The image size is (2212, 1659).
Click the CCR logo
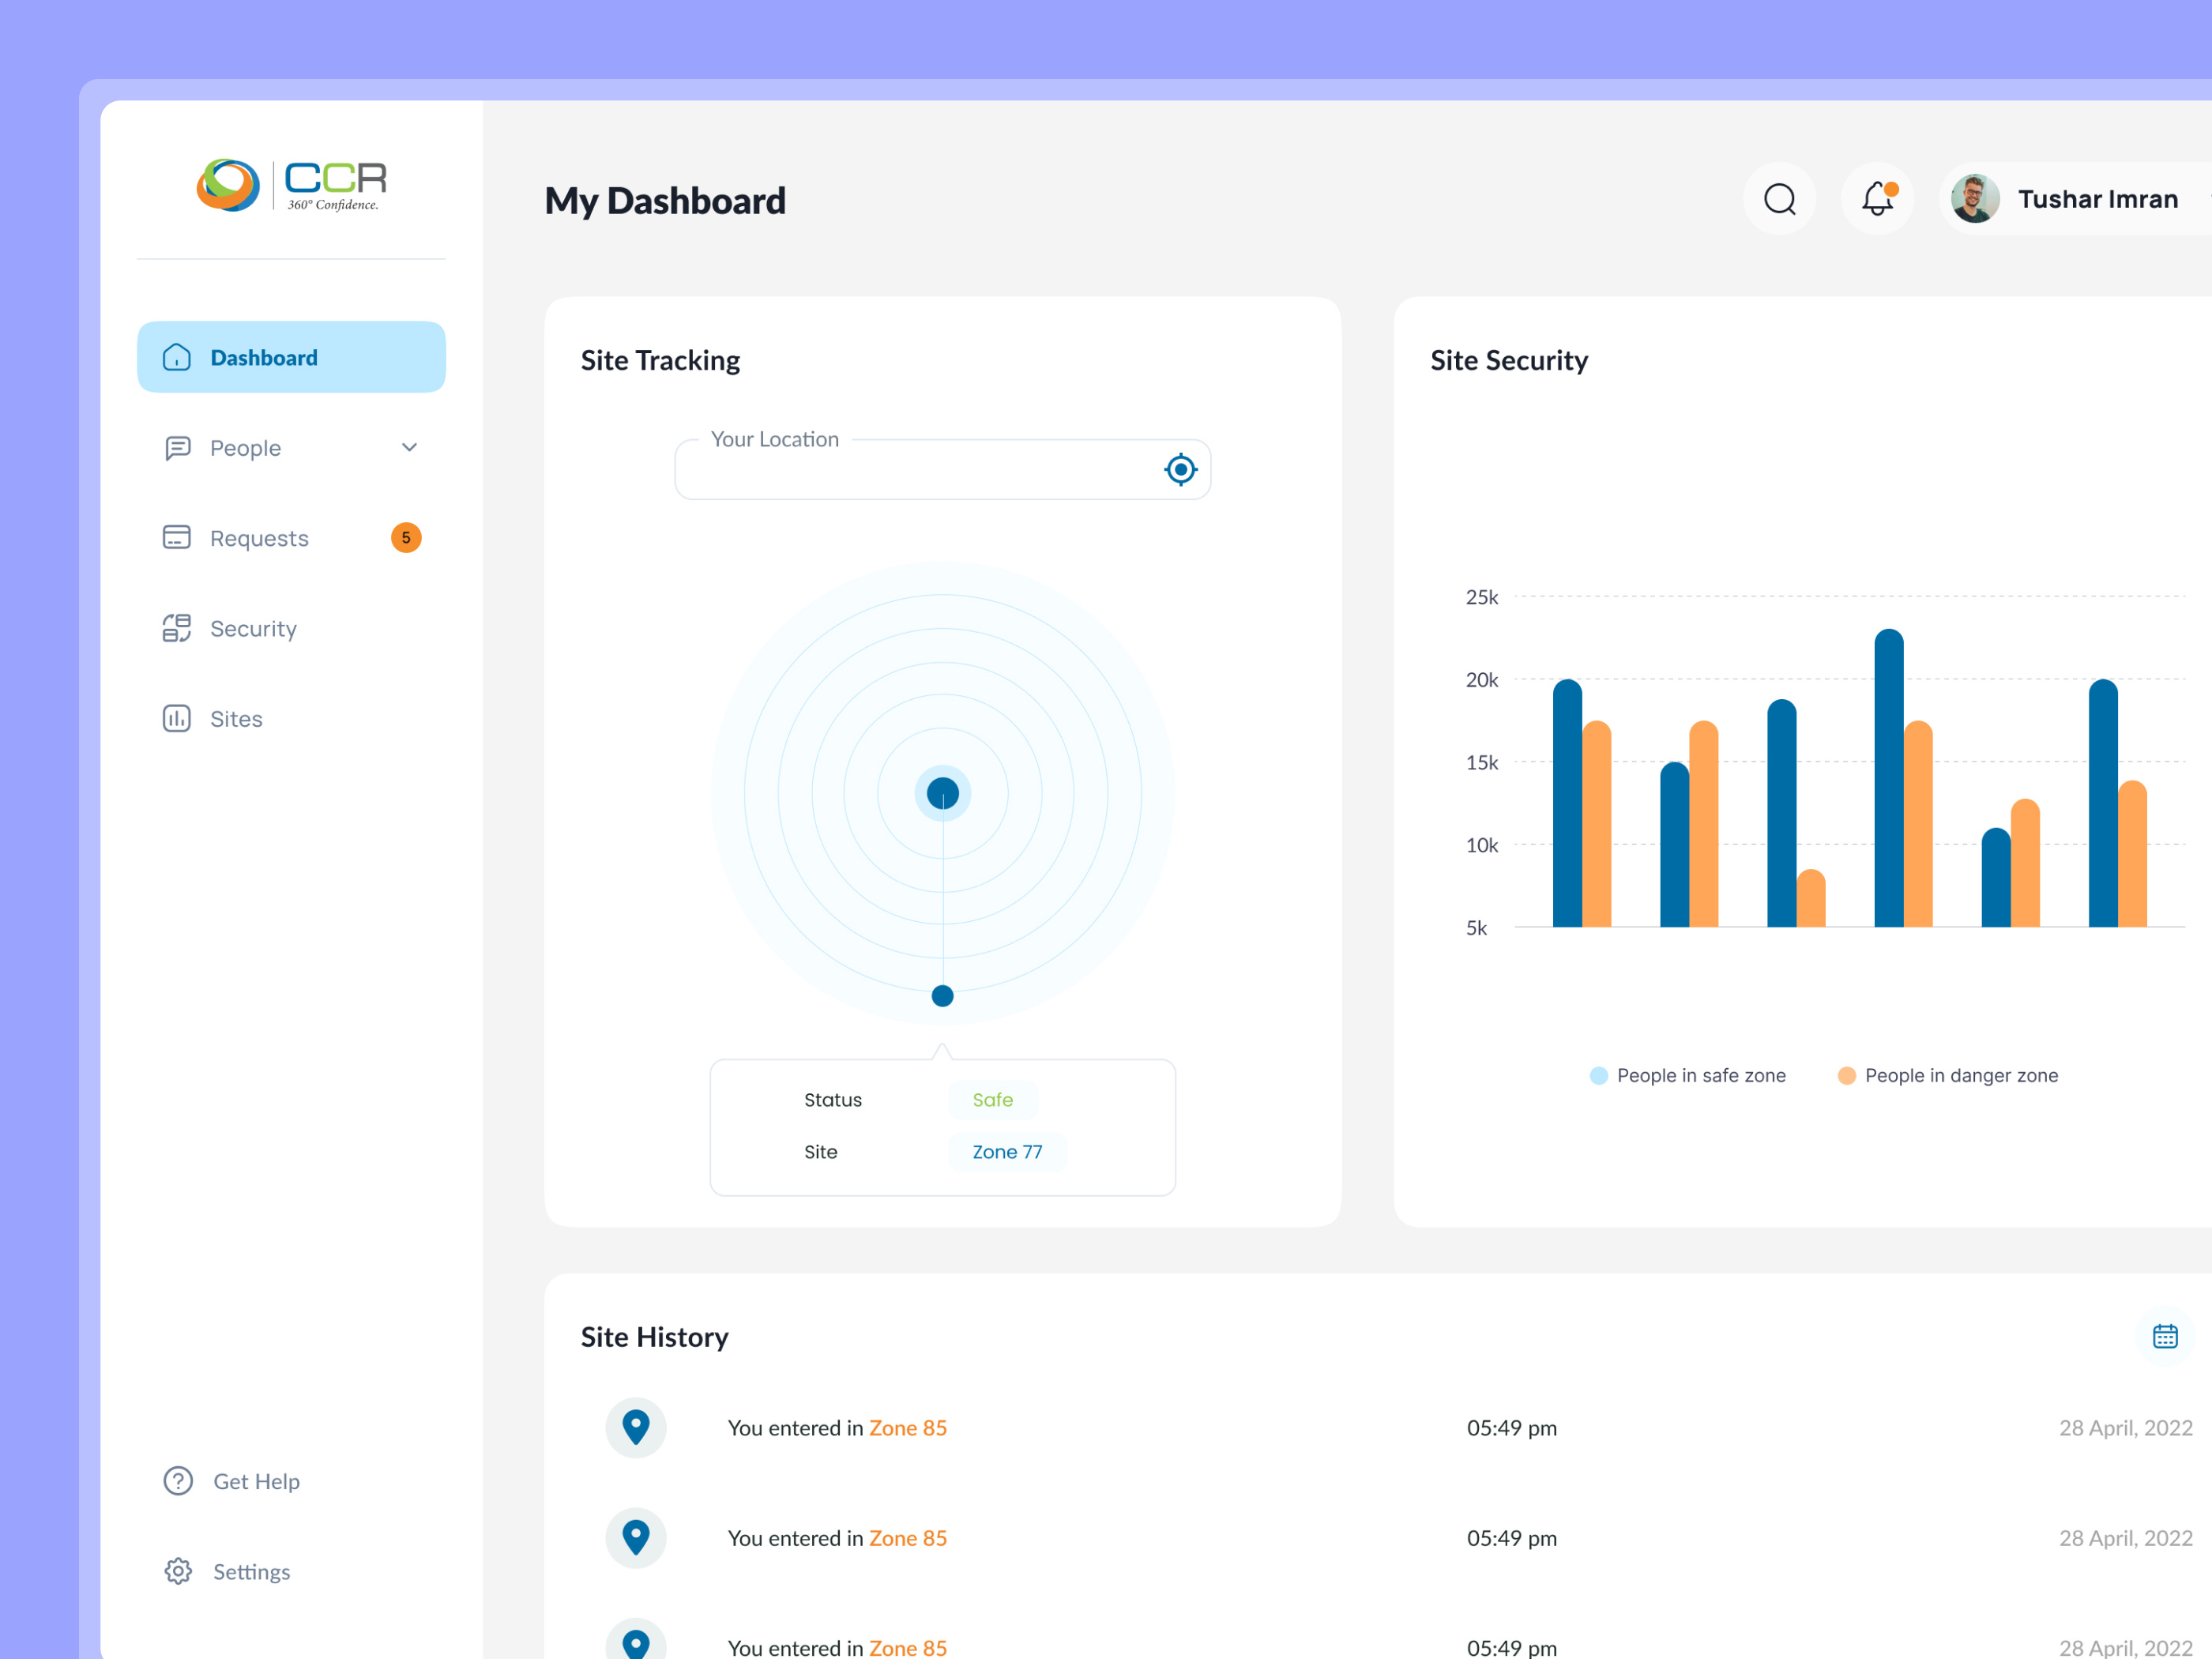coord(291,185)
